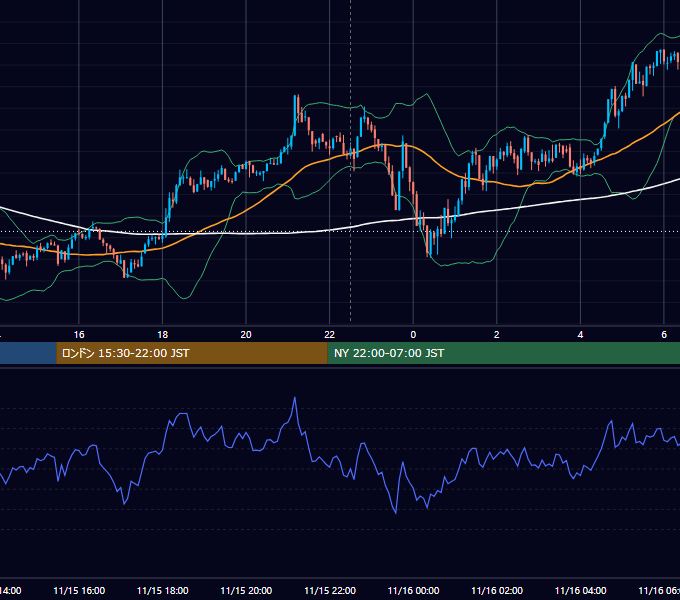This screenshot has height=600, width=680.
Task: Click the 22 hour label on chart axis
Action: click(x=330, y=335)
